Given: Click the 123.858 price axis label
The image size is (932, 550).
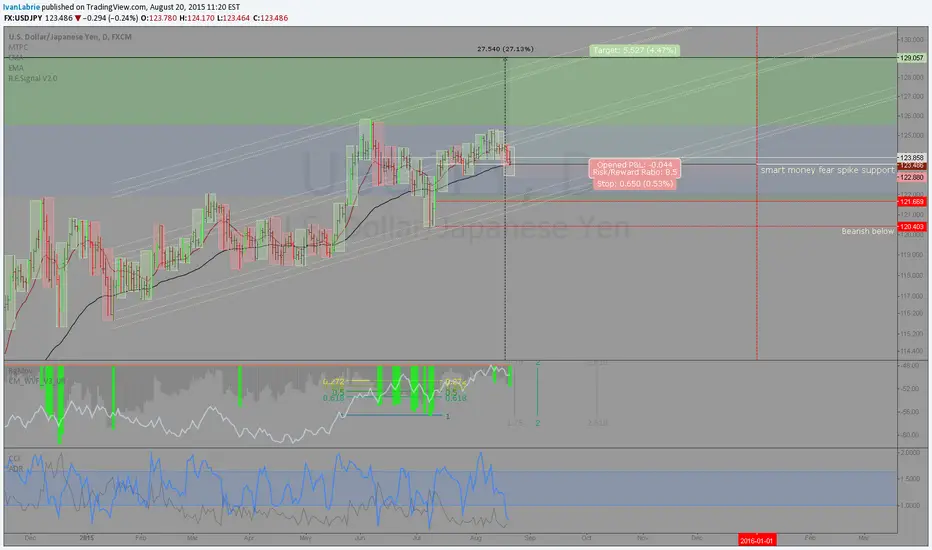Looking at the screenshot, I should (912, 158).
